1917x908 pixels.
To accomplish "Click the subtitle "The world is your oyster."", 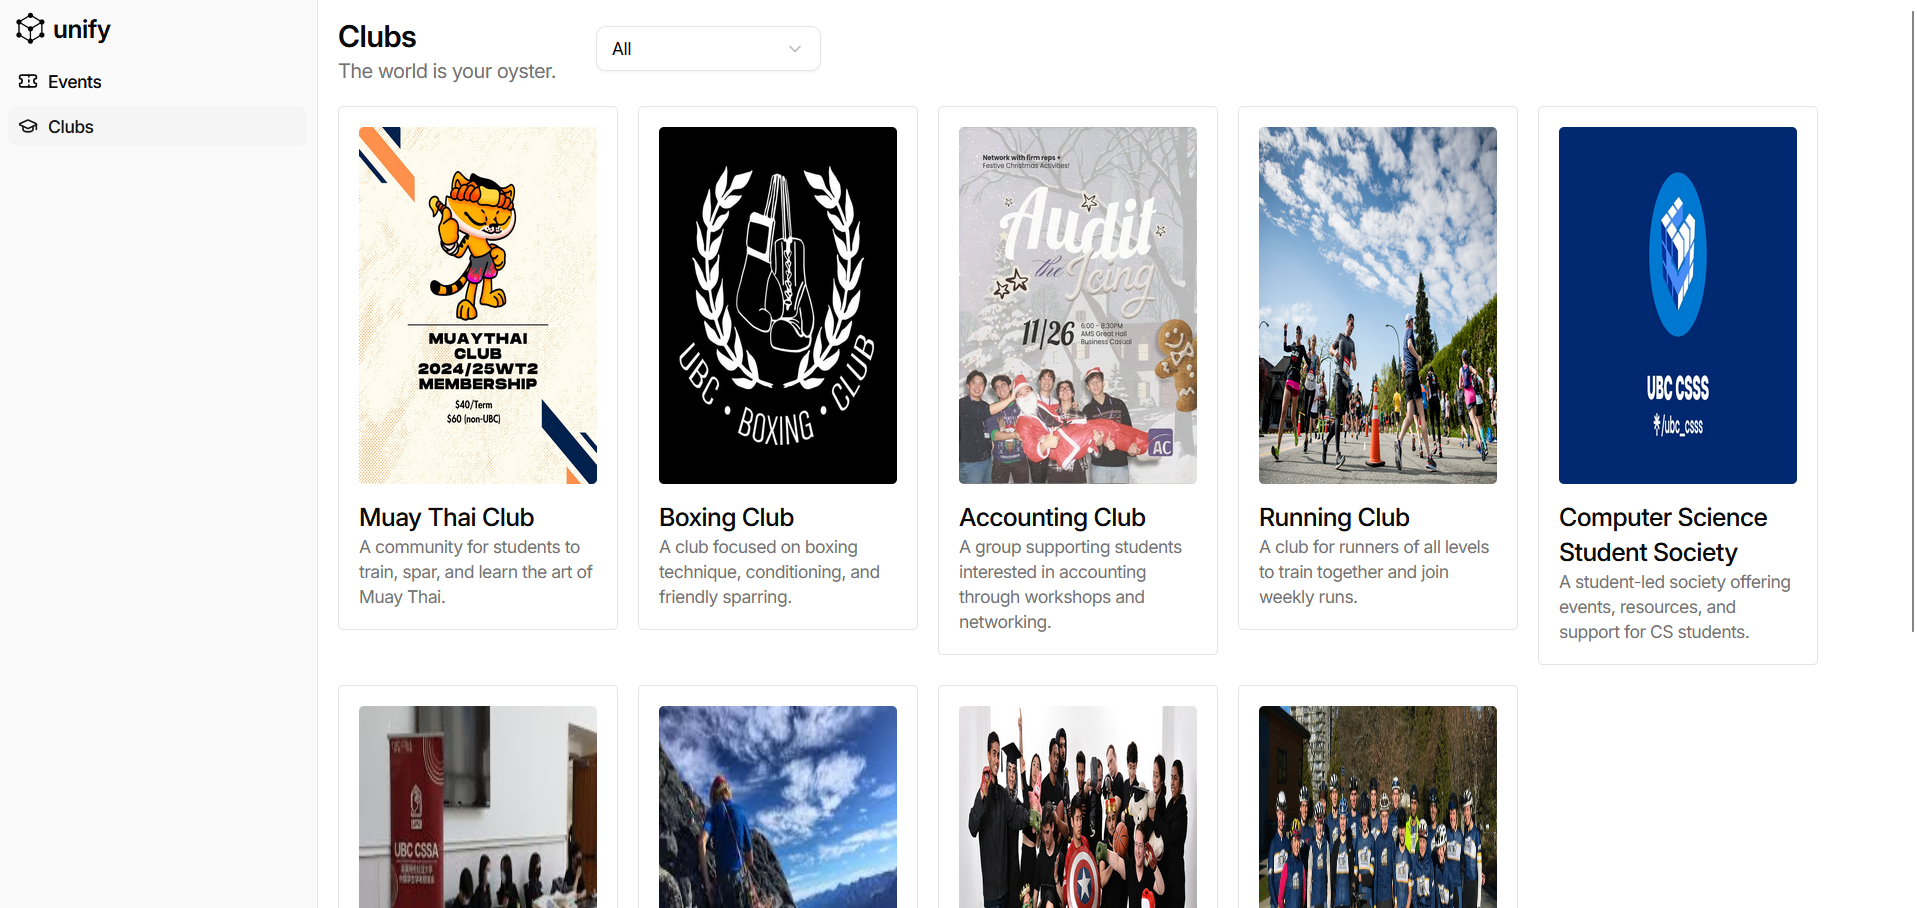I will point(447,71).
